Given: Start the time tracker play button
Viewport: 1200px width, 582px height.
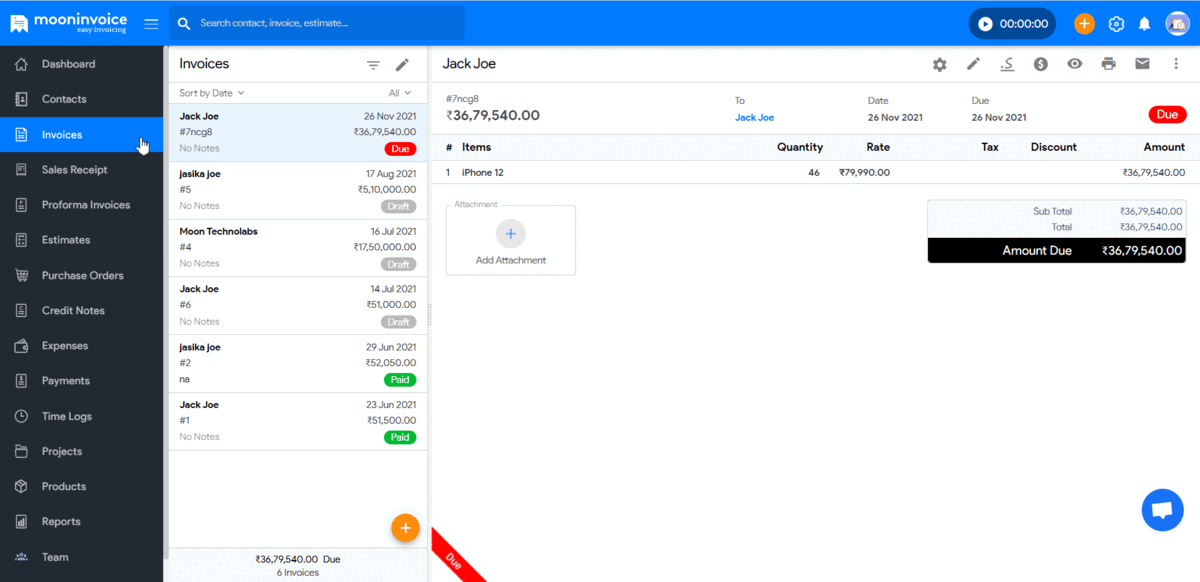Looking at the screenshot, I should pyautogui.click(x=985, y=23).
